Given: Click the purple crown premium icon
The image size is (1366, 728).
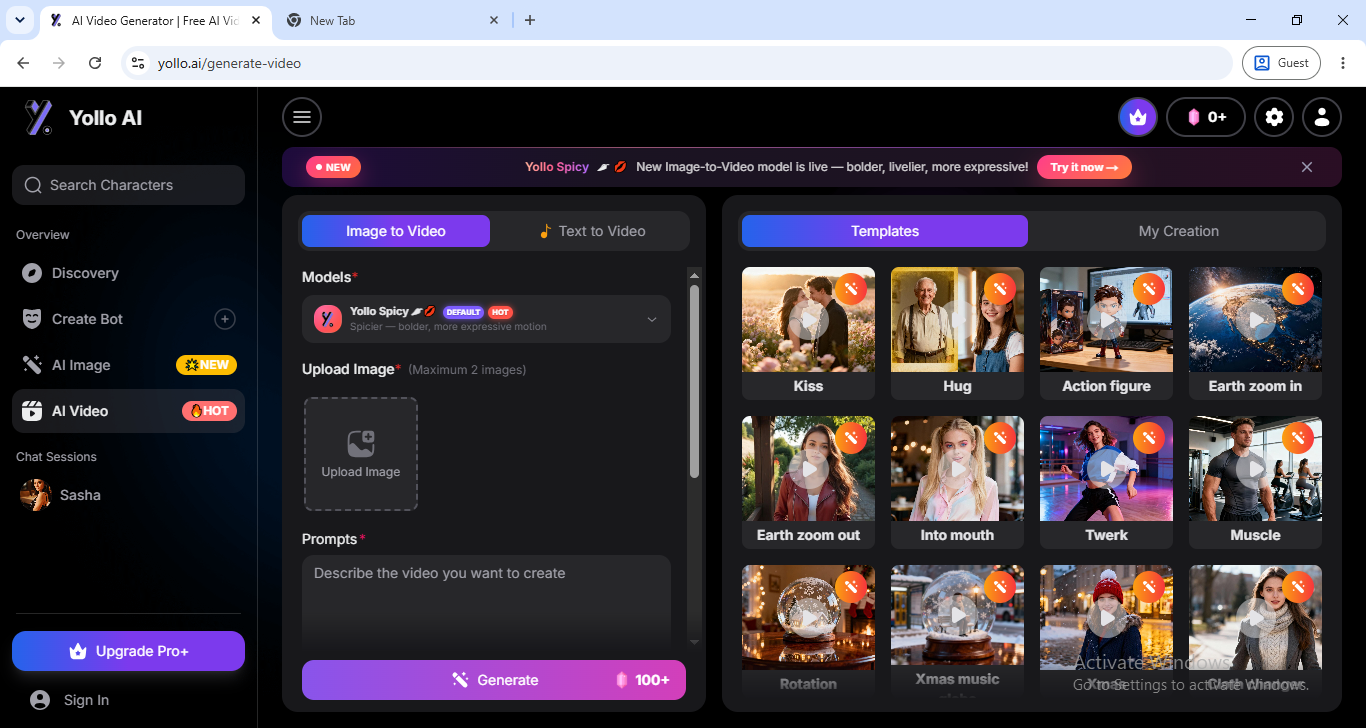Looking at the screenshot, I should point(1138,117).
